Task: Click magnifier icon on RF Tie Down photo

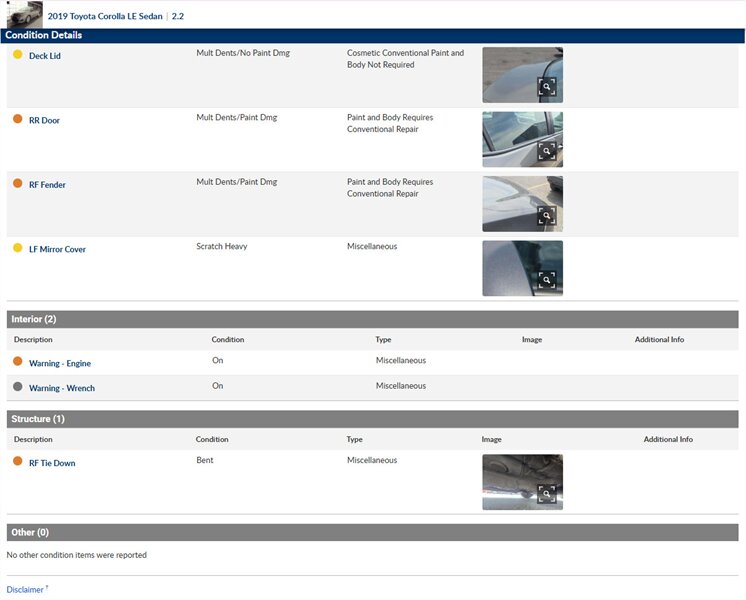Action: [x=546, y=494]
